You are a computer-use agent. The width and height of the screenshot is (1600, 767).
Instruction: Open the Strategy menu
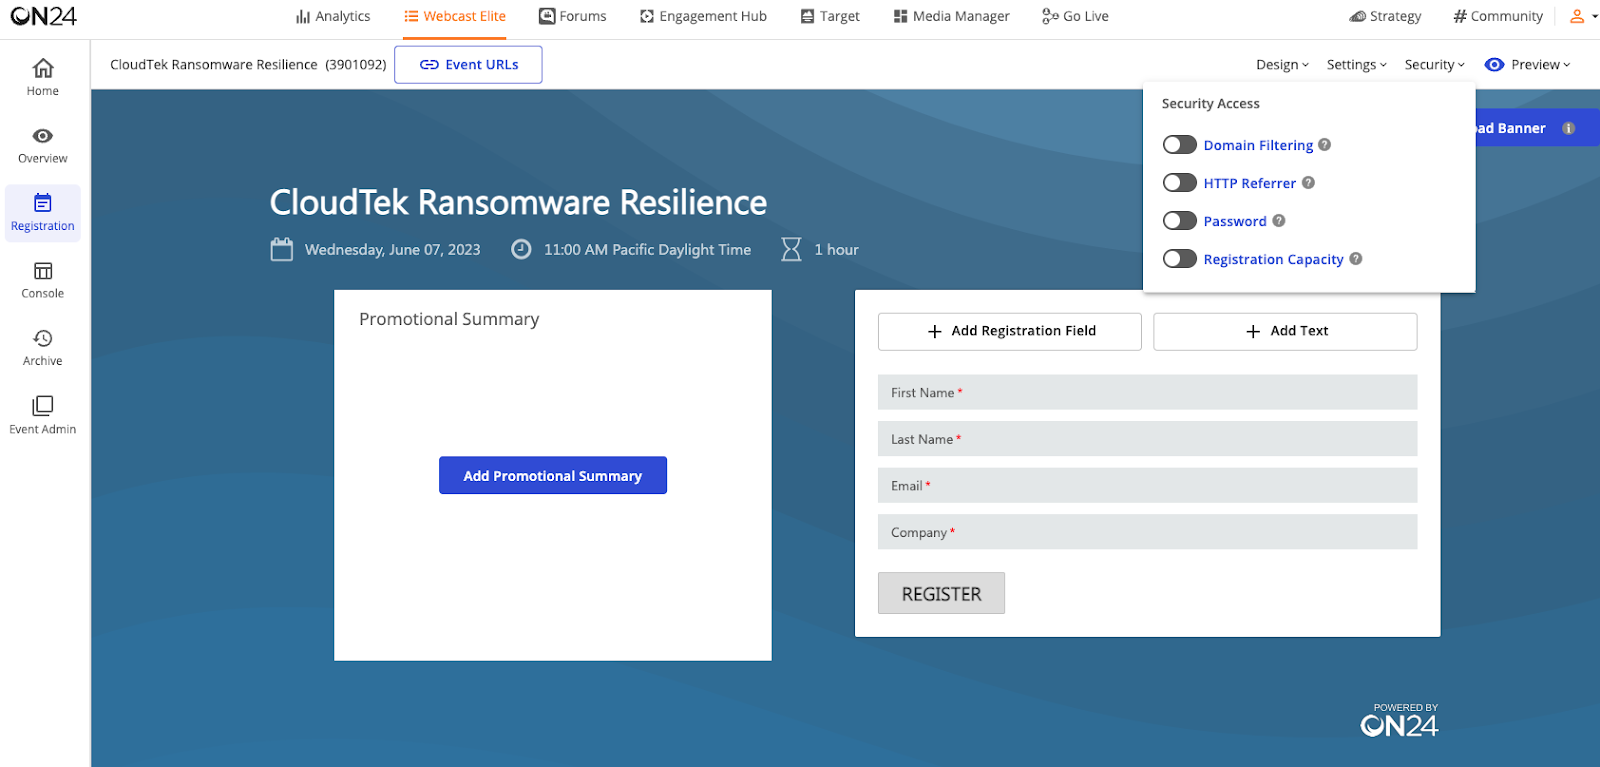click(1385, 16)
